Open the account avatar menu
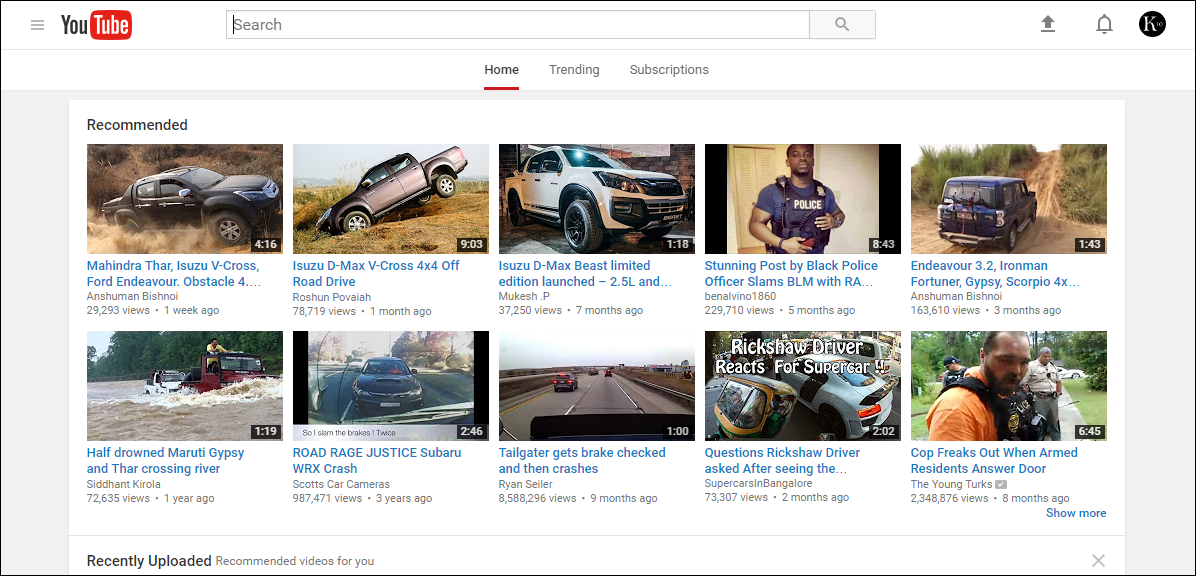The height and width of the screenshot is (576, 1196). tap(1152, 24)
